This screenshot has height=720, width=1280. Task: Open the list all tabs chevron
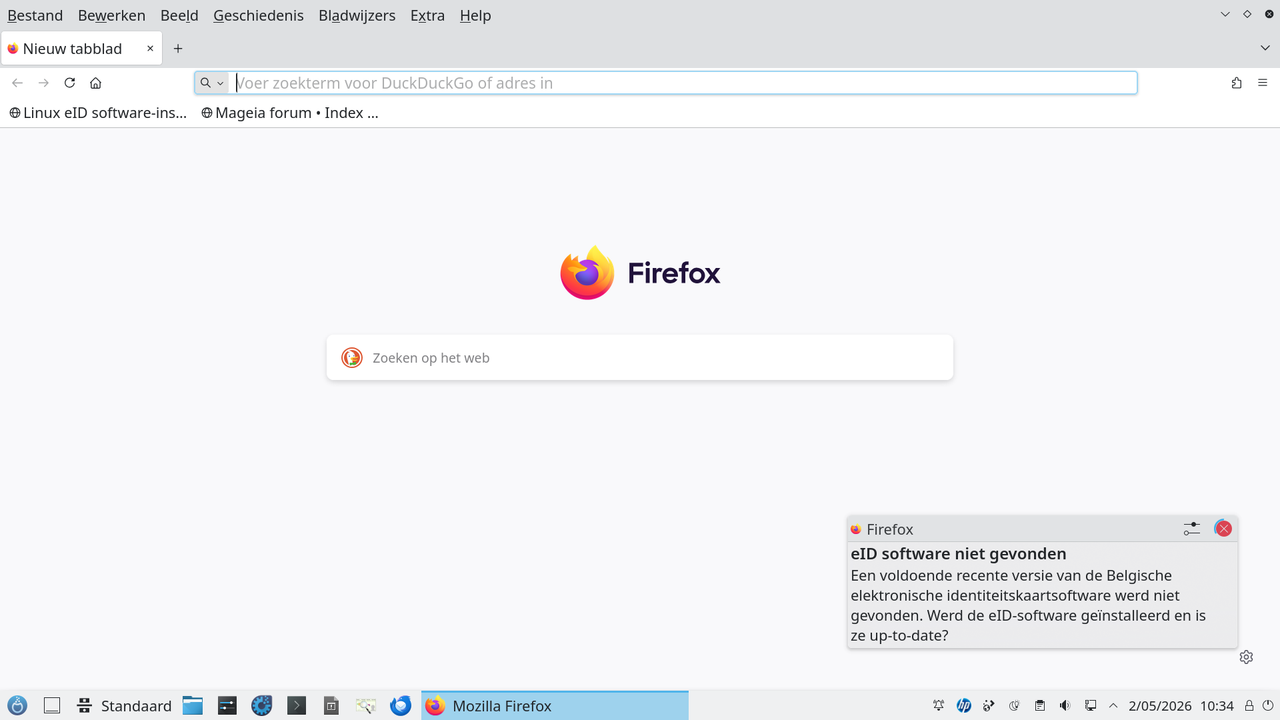[1265, 48]
